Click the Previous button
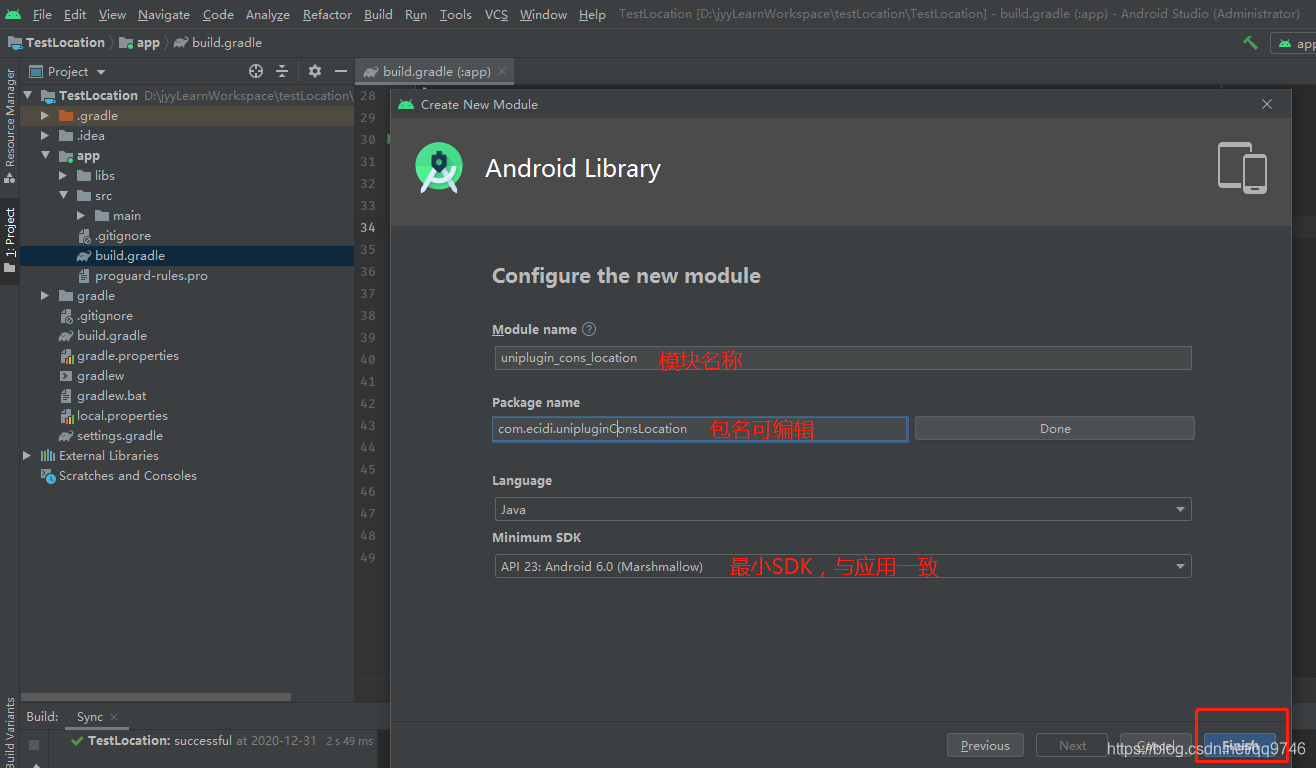The height and width of the screenshot is (768, 1316). pos(985,745)
